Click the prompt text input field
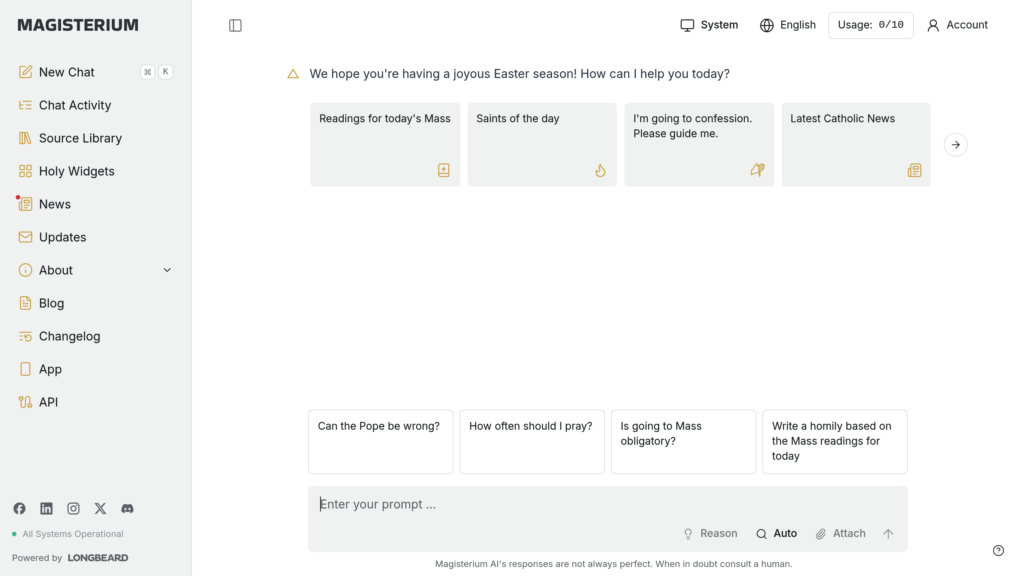The image size is (1024, 576). point(600,505)
